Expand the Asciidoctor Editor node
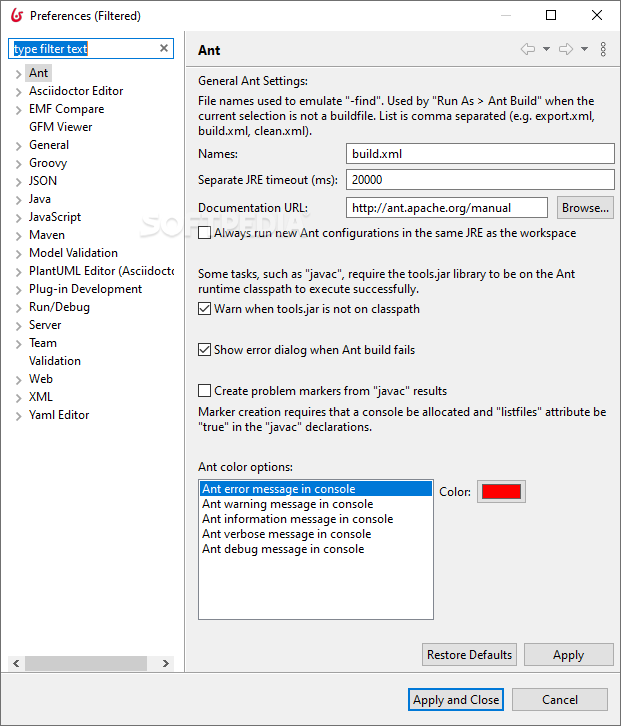621x726 pixels. (19, 92)
